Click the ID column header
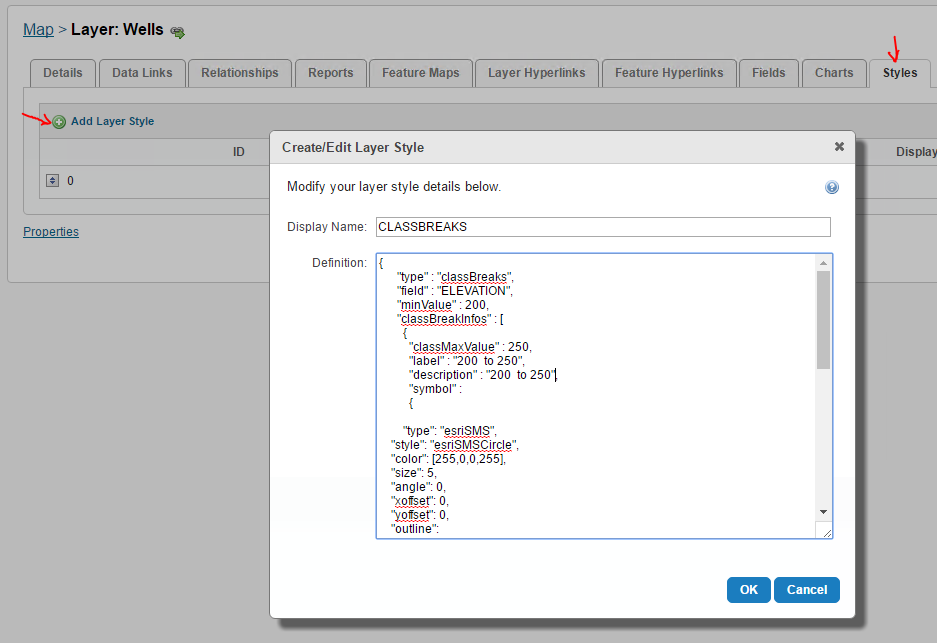The width and height of the screenshot is (937, 643). (x=238, y=152)
